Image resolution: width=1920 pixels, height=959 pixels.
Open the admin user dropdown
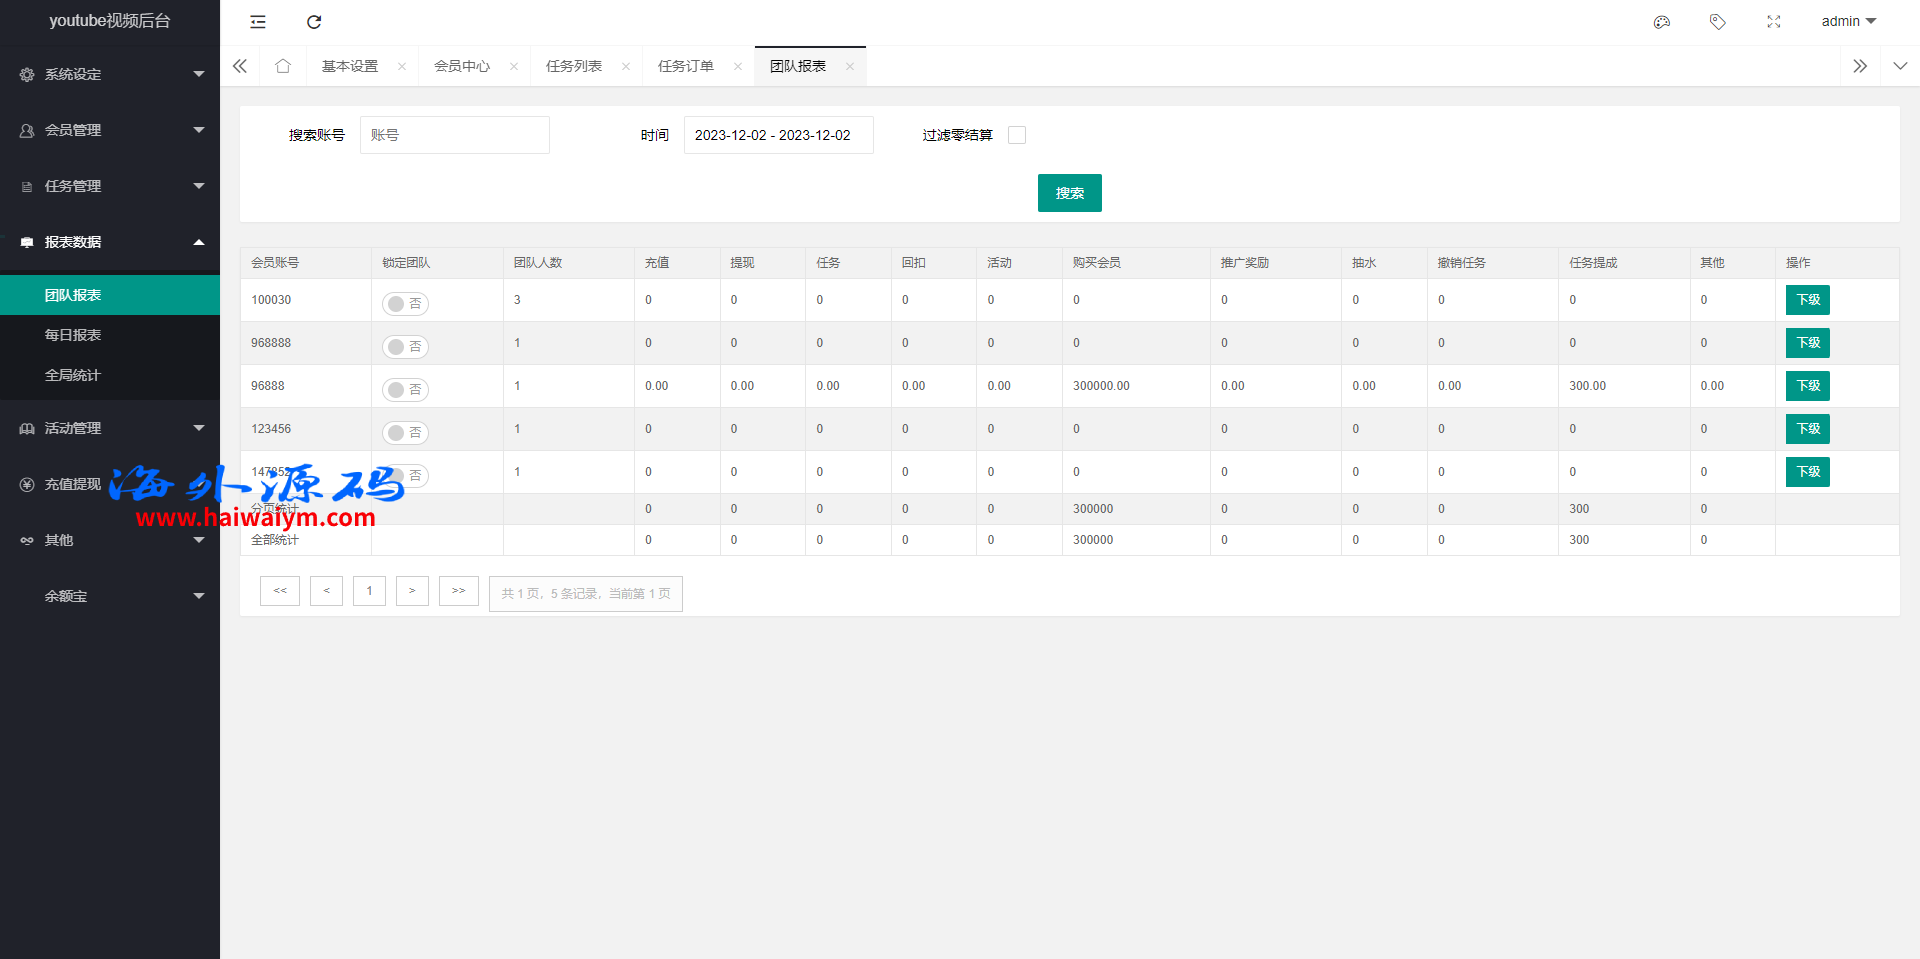pos(1848,22)
